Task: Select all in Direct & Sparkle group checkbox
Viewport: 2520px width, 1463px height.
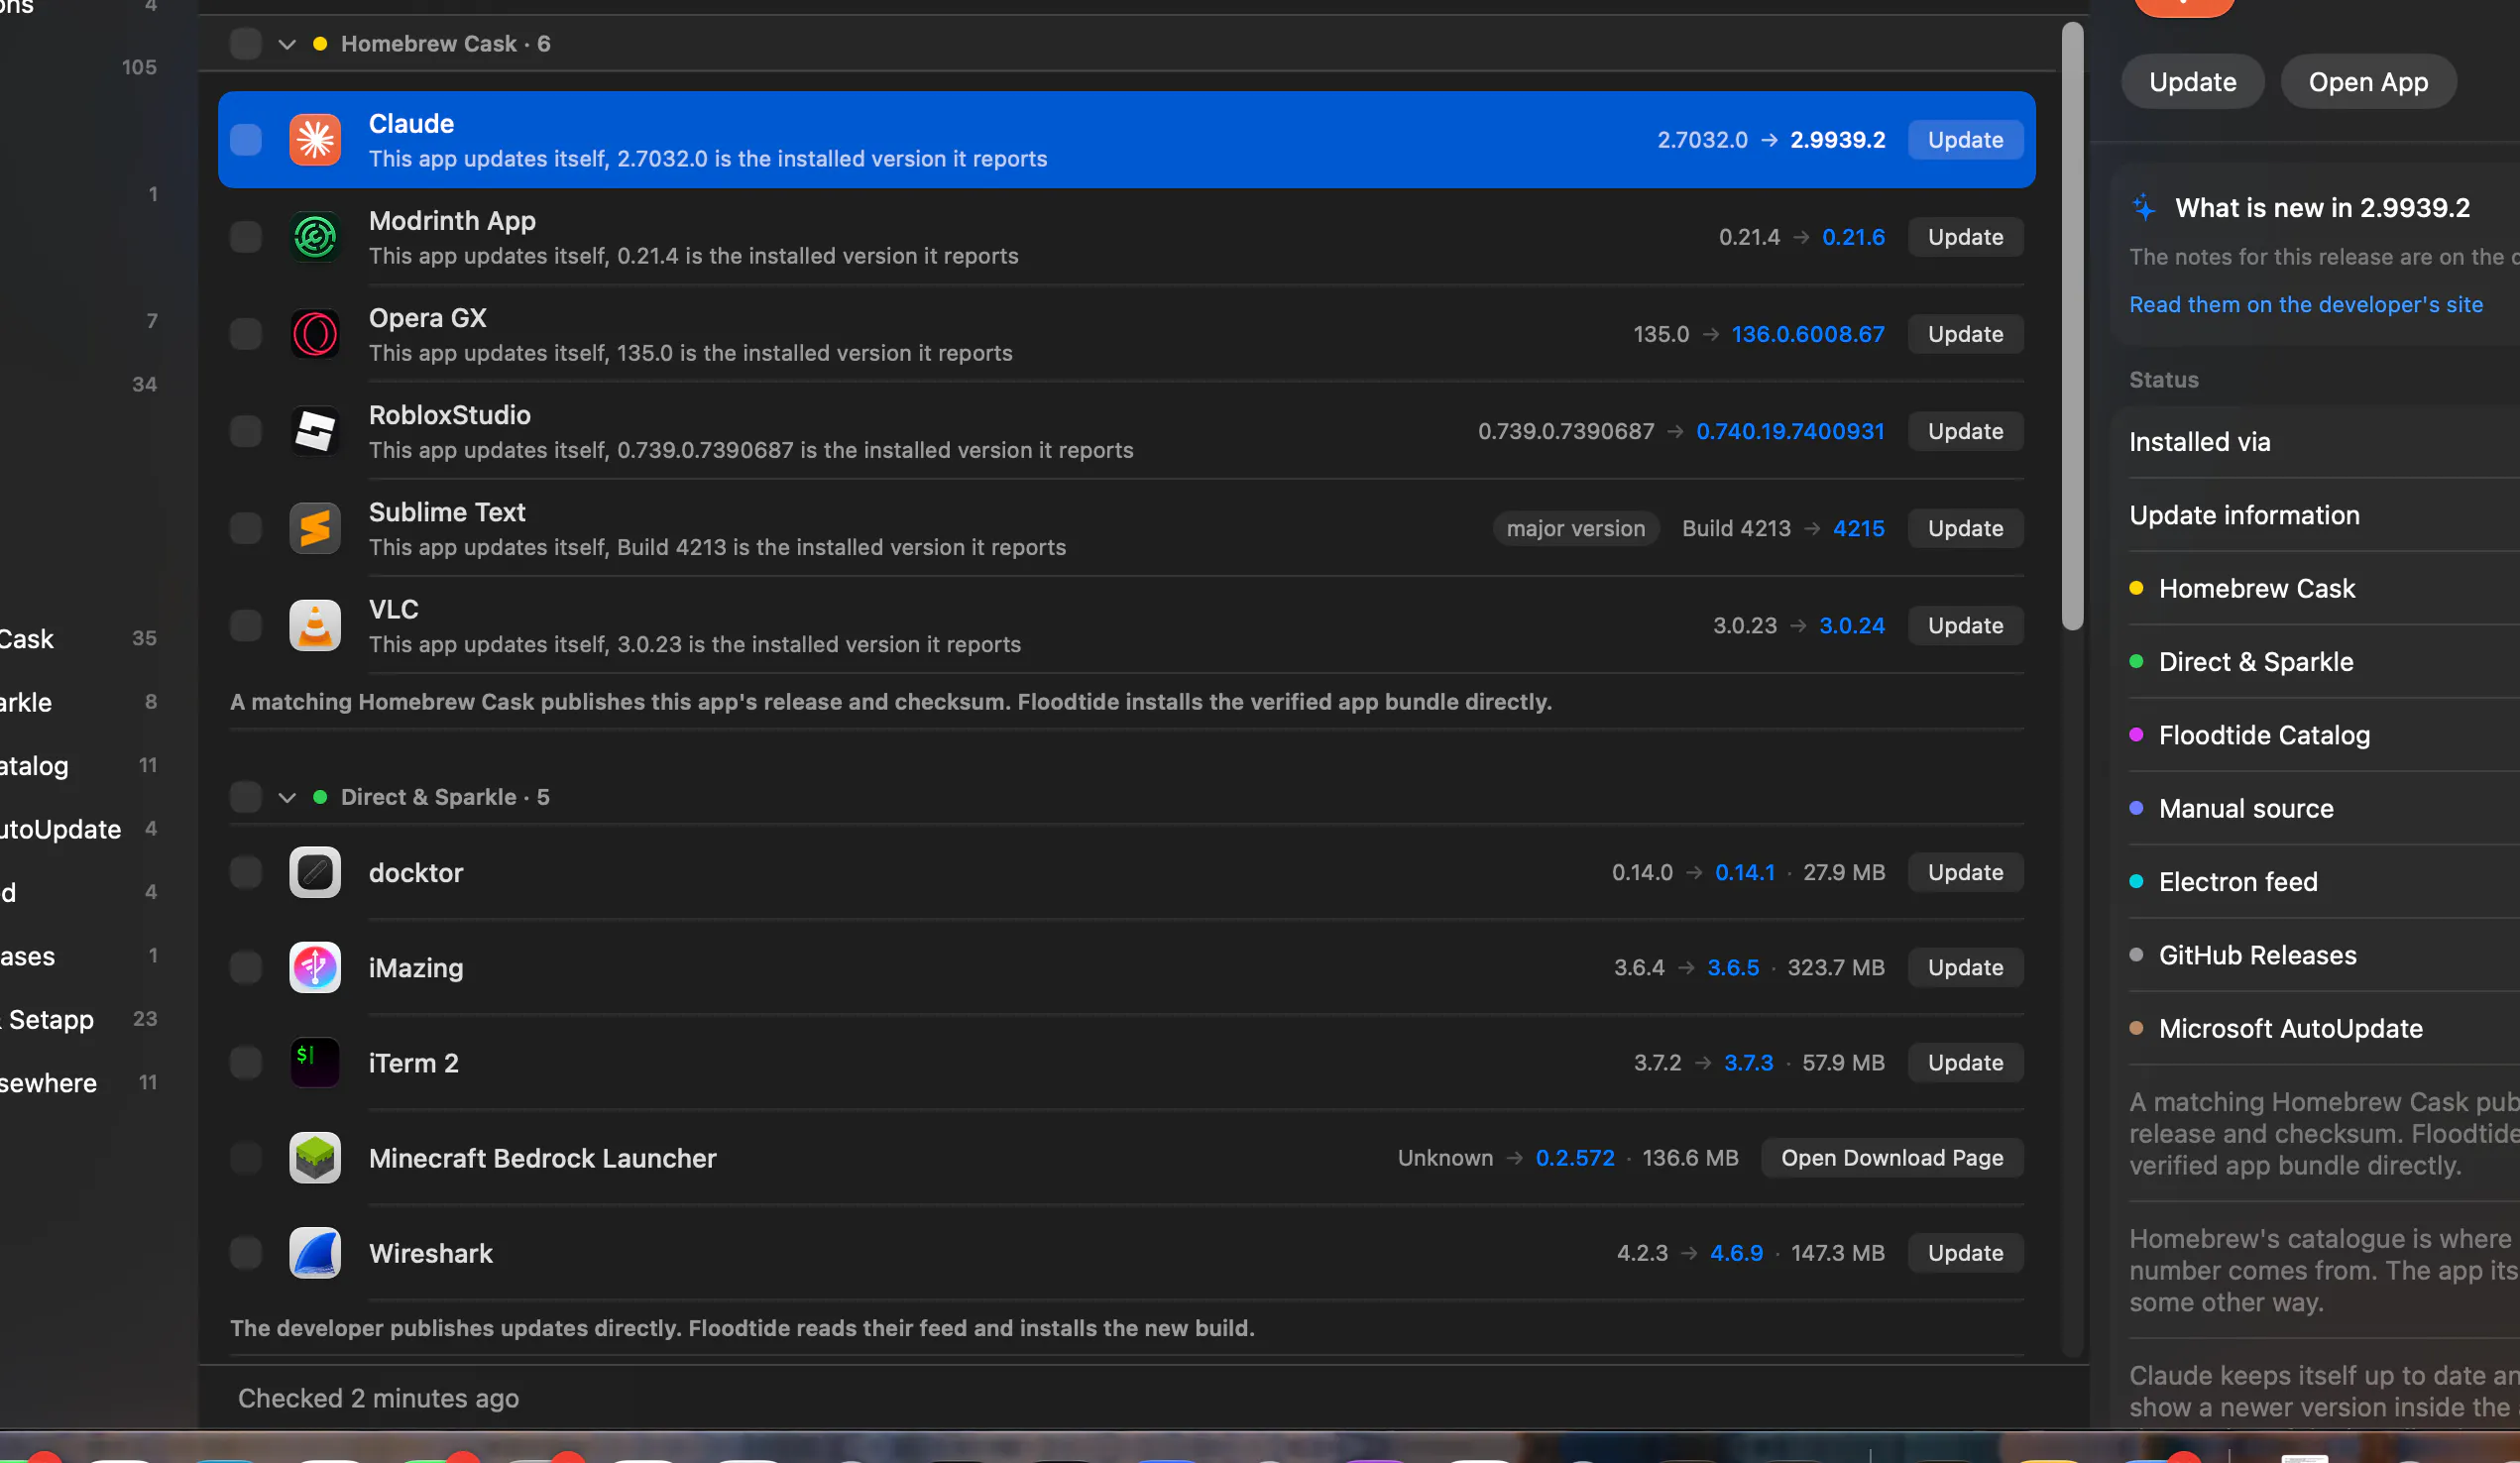Action: 245,796
